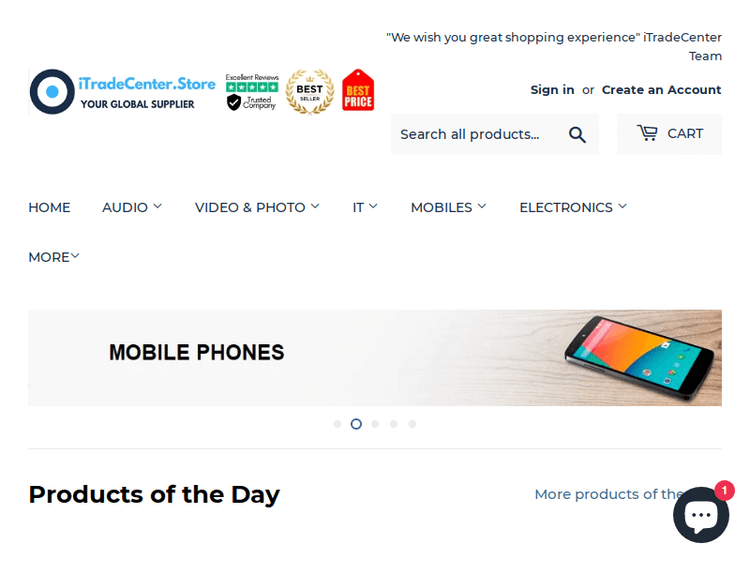Open the Mobiles menu
750x563 pixels.
click(448, 207)
